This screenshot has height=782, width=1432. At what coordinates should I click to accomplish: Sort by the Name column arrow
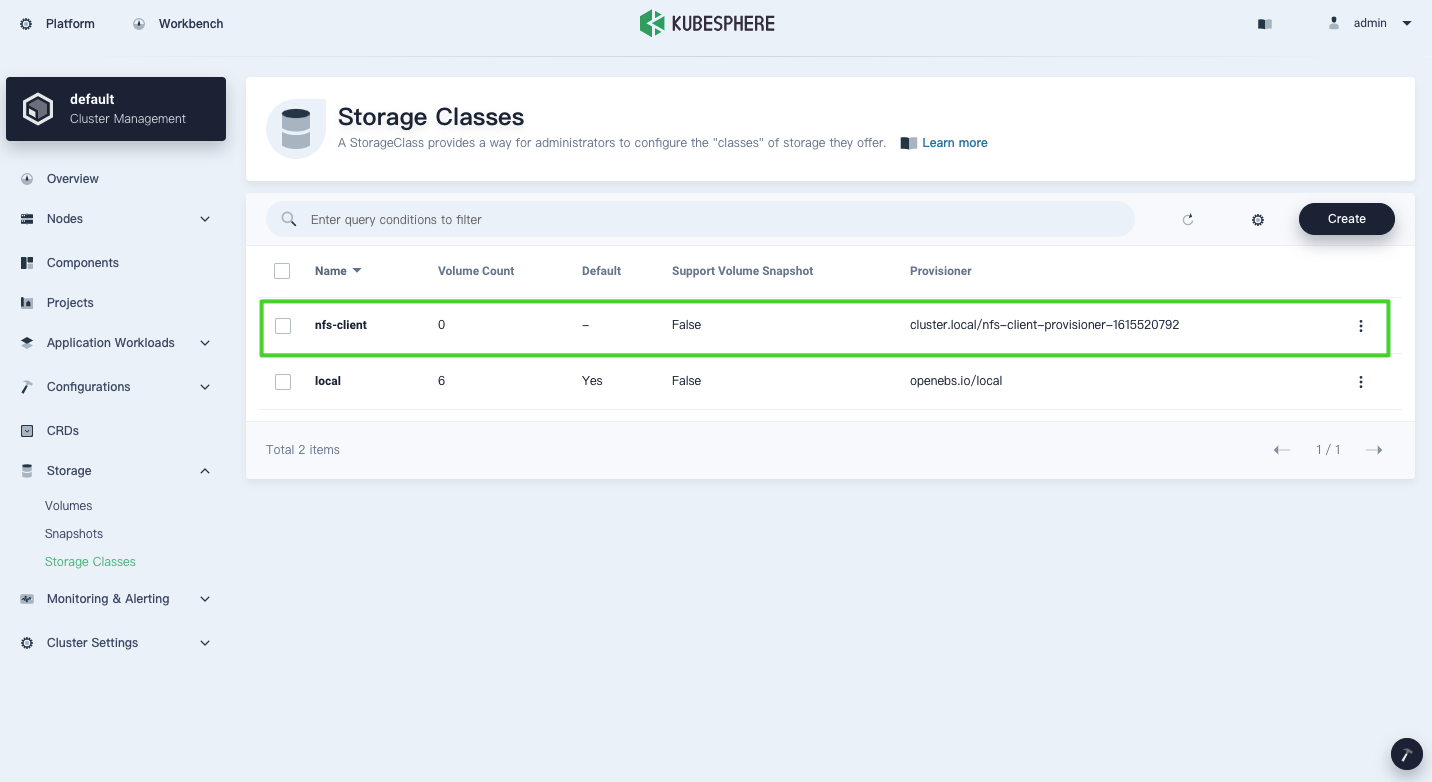point(356,270)
